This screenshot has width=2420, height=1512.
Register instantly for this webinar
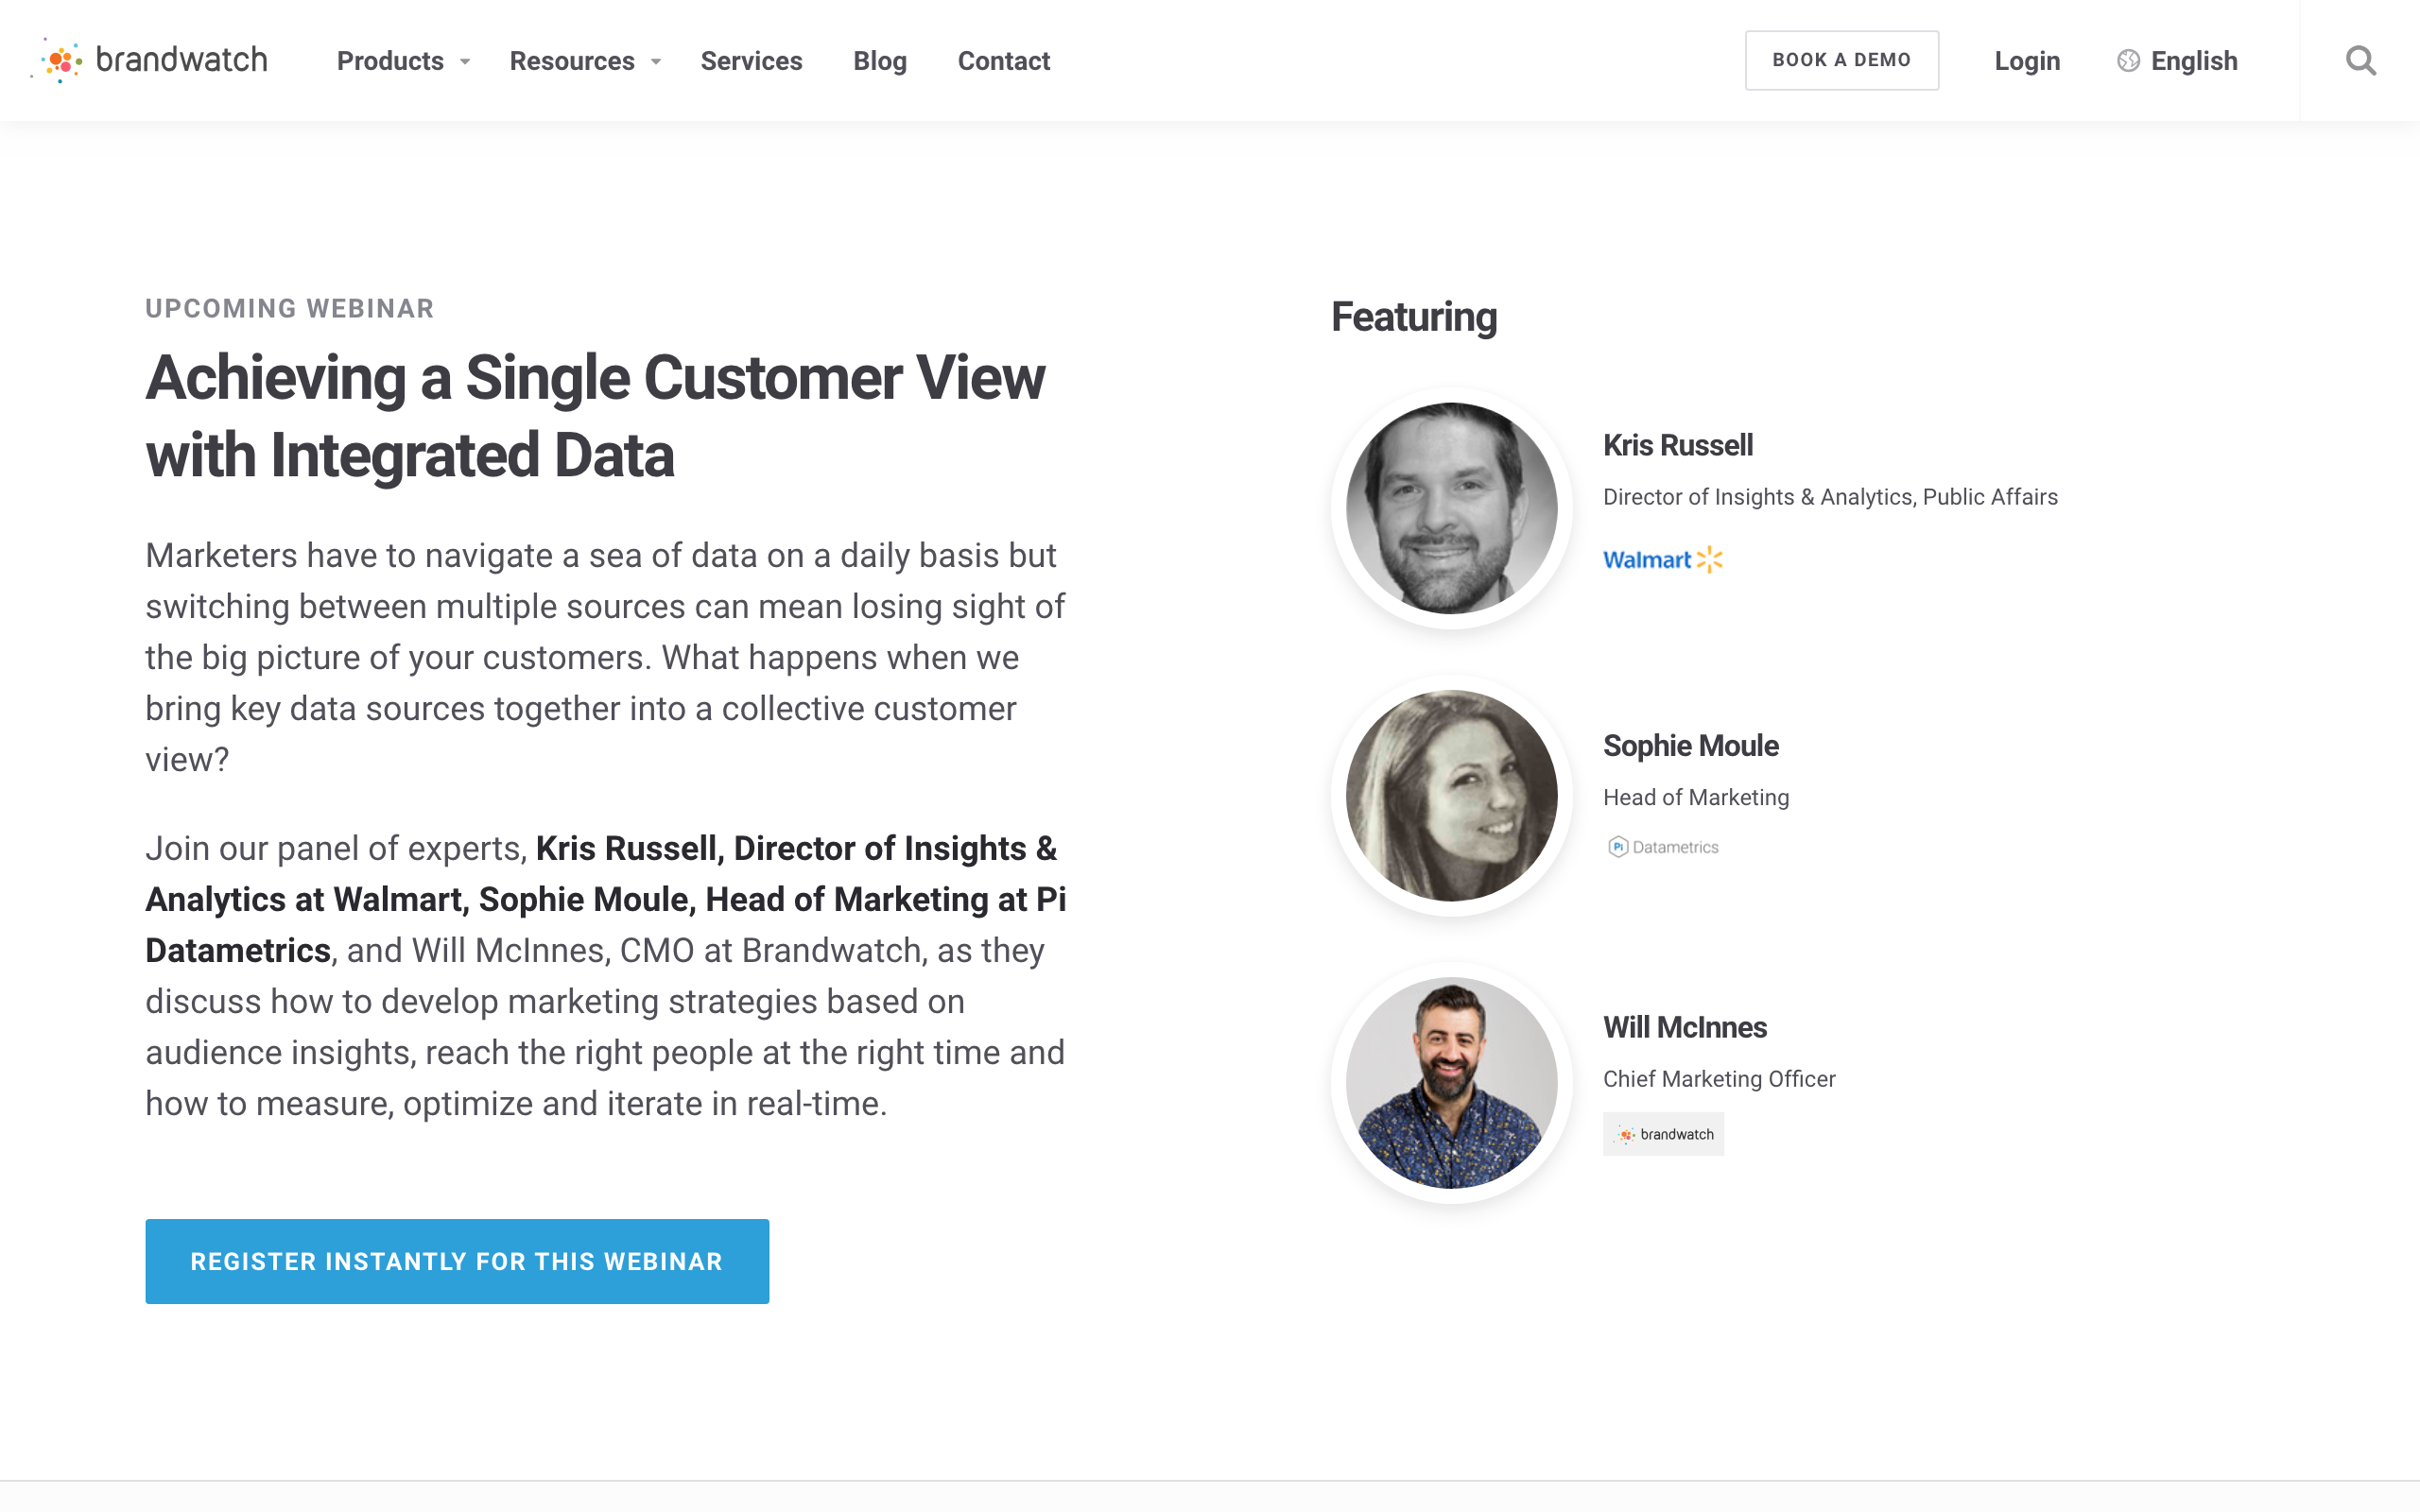click(457, 1261)
